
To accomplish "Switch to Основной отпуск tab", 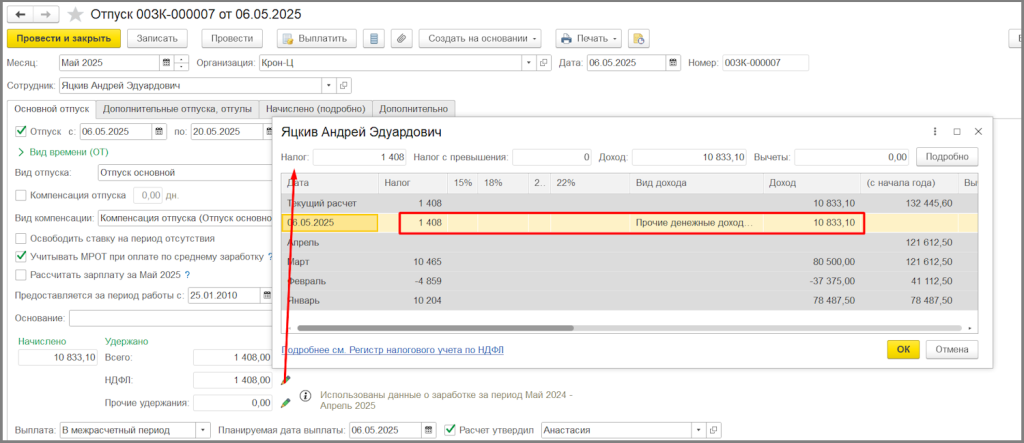I will [51, 108].
